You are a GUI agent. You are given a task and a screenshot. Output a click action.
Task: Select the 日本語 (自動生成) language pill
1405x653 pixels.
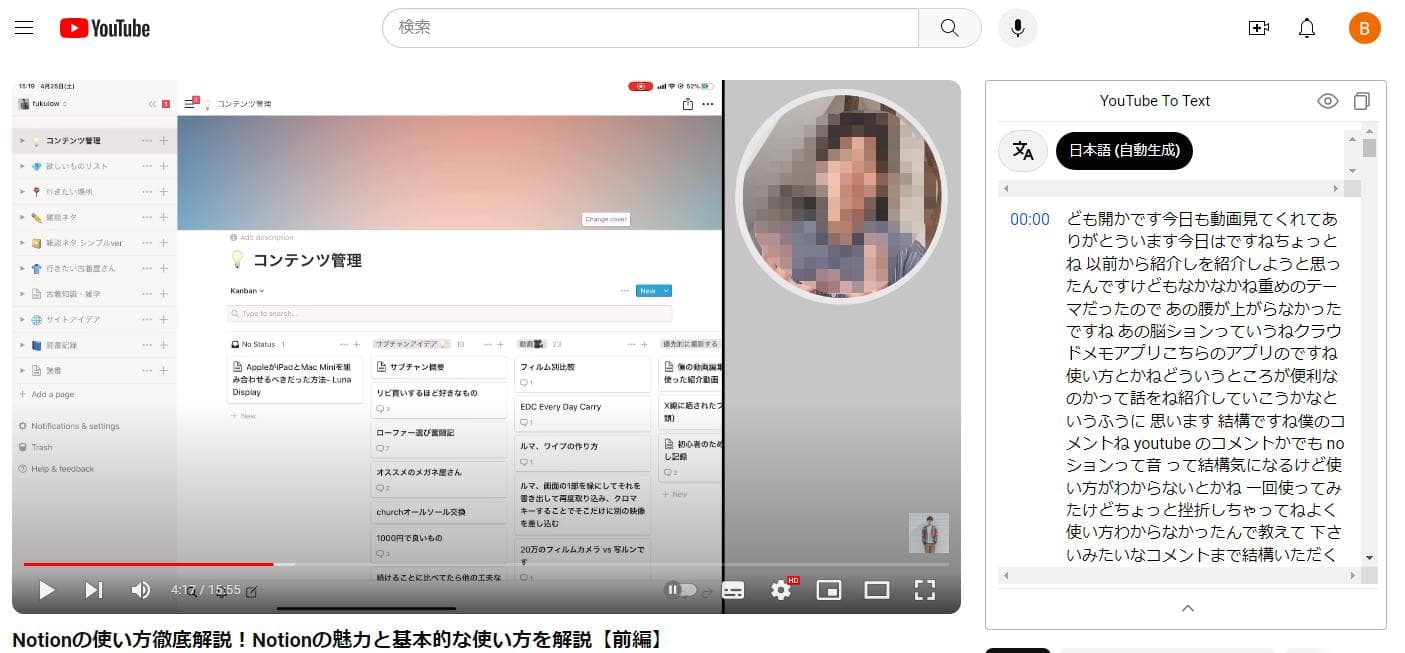coord(1124,151)
